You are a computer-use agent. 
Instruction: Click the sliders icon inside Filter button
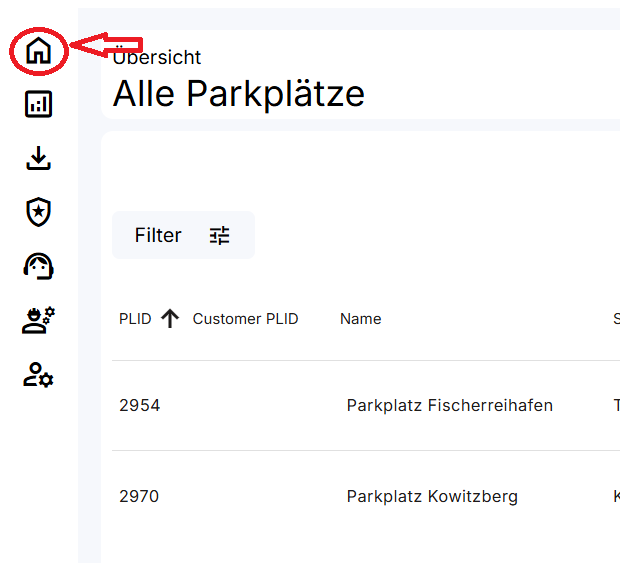[219, 235]
